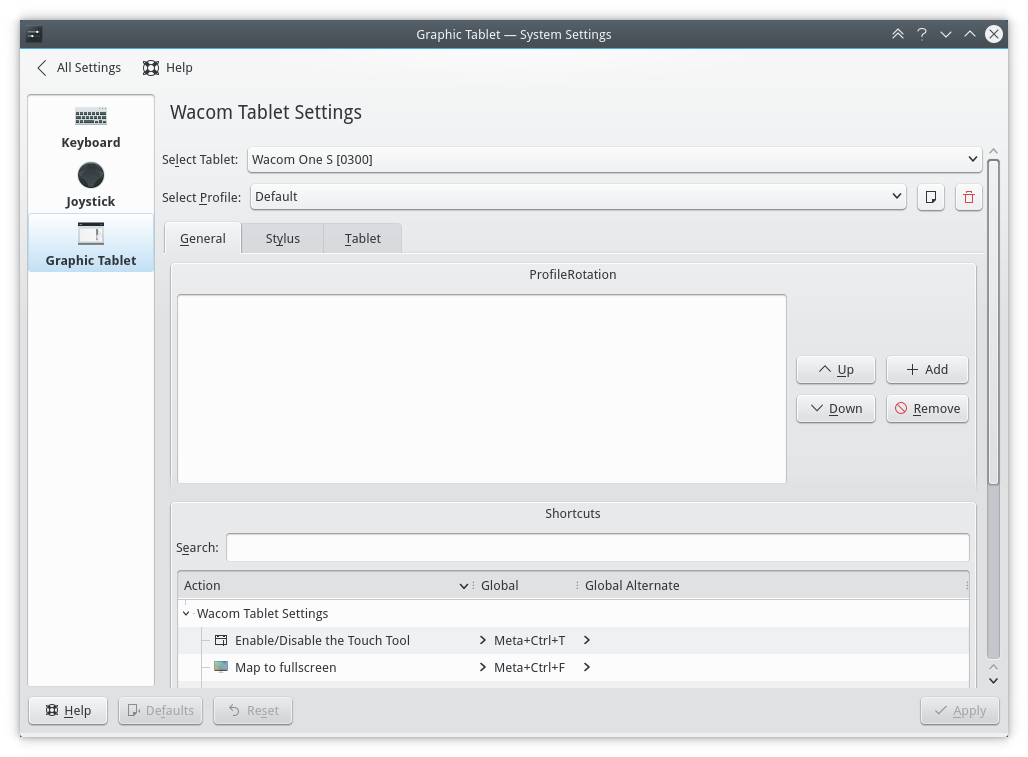Viewport: 1028px width, 757px height.
Task: Open the Select Profile dropdown
Action: pos(578,197)
